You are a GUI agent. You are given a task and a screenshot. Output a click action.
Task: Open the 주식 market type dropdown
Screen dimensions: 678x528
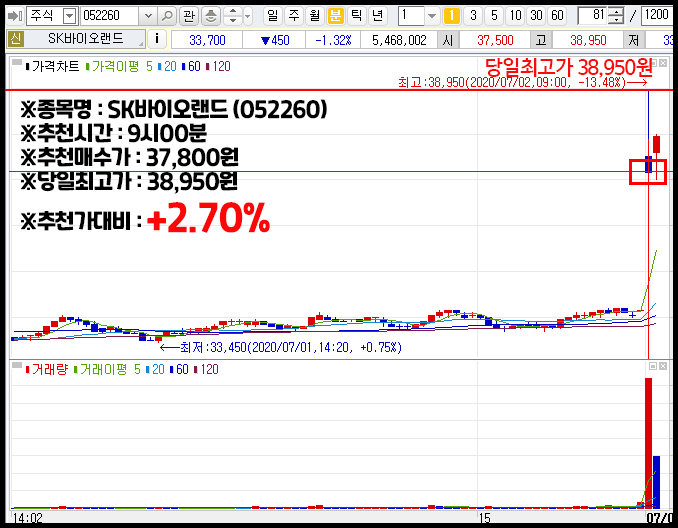click(x=69, y=16)
